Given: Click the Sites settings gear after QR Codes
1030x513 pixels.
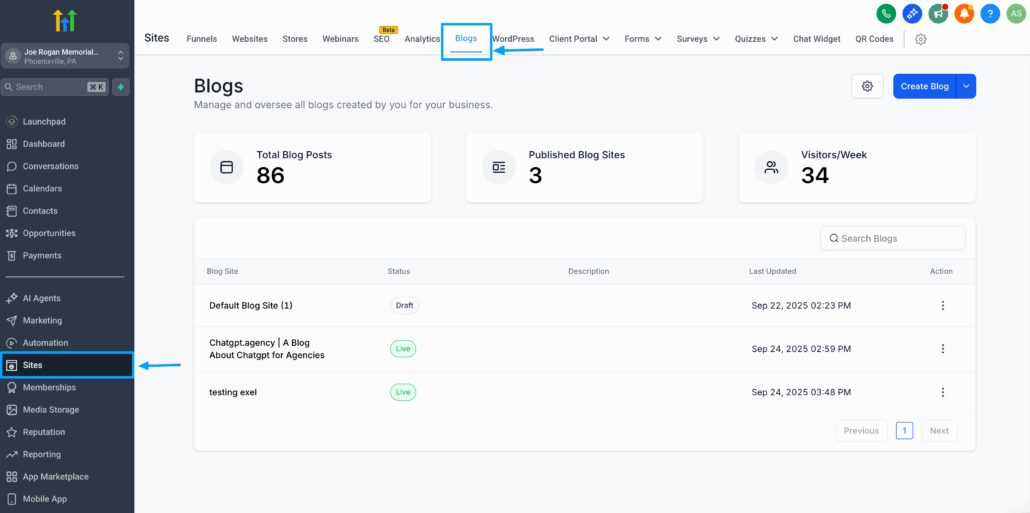Looking at the screenshot, I should [x=921, y=39].
